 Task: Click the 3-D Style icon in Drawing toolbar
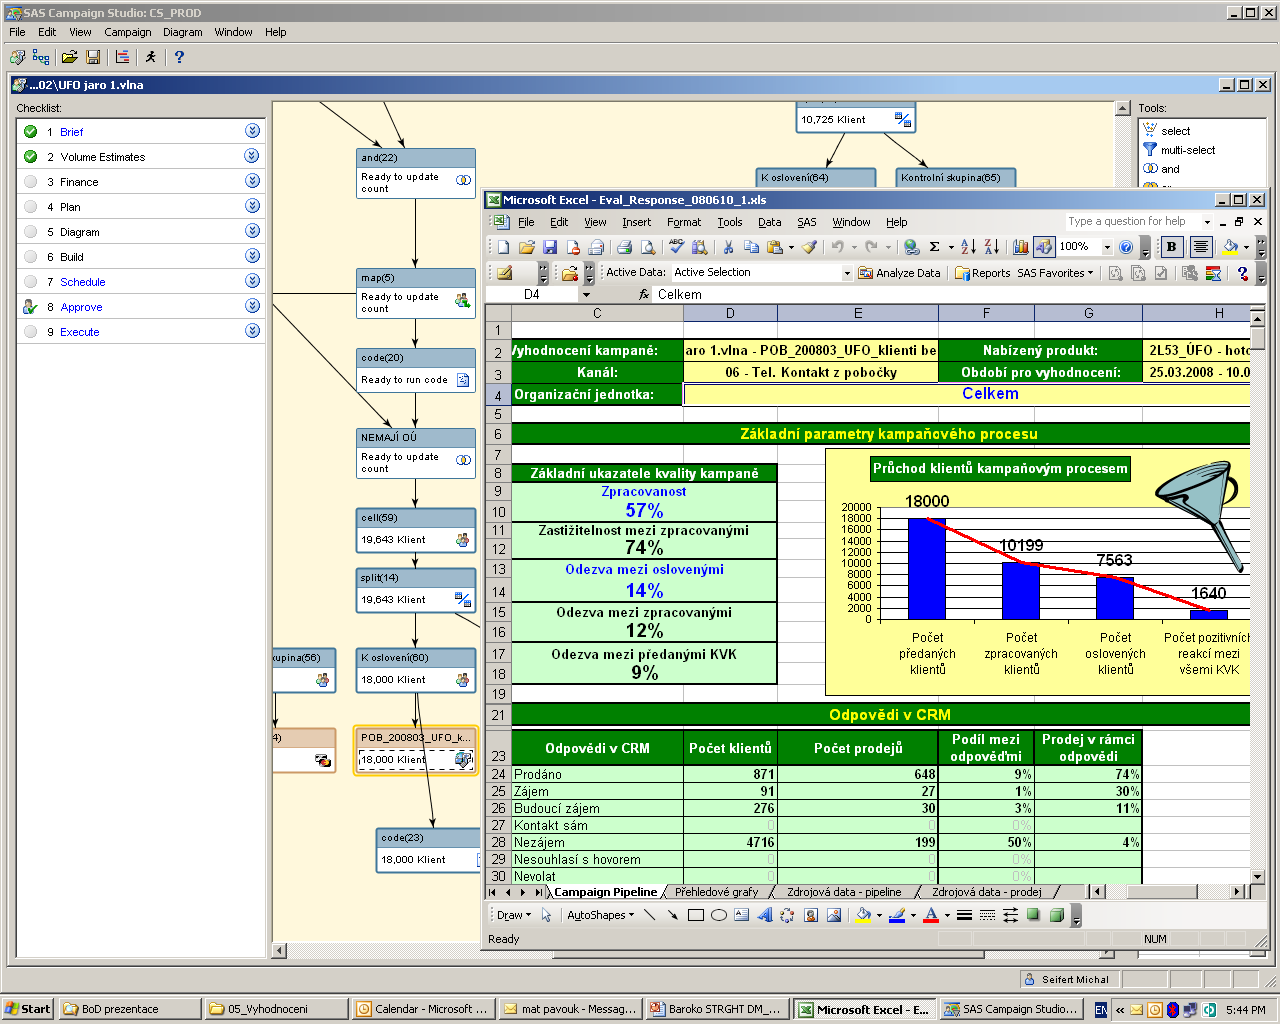pyautogui.click(x=1057, y=915)
